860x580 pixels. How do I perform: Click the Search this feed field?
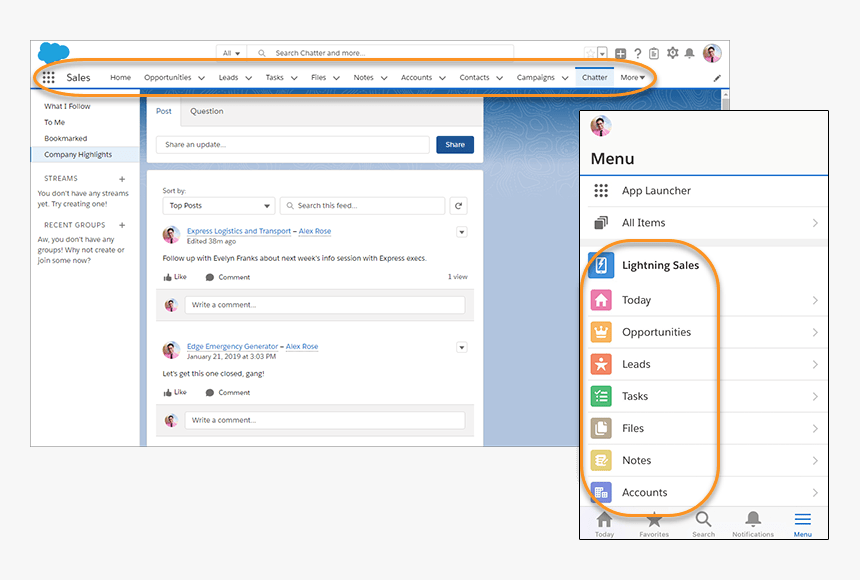[363, 206]
